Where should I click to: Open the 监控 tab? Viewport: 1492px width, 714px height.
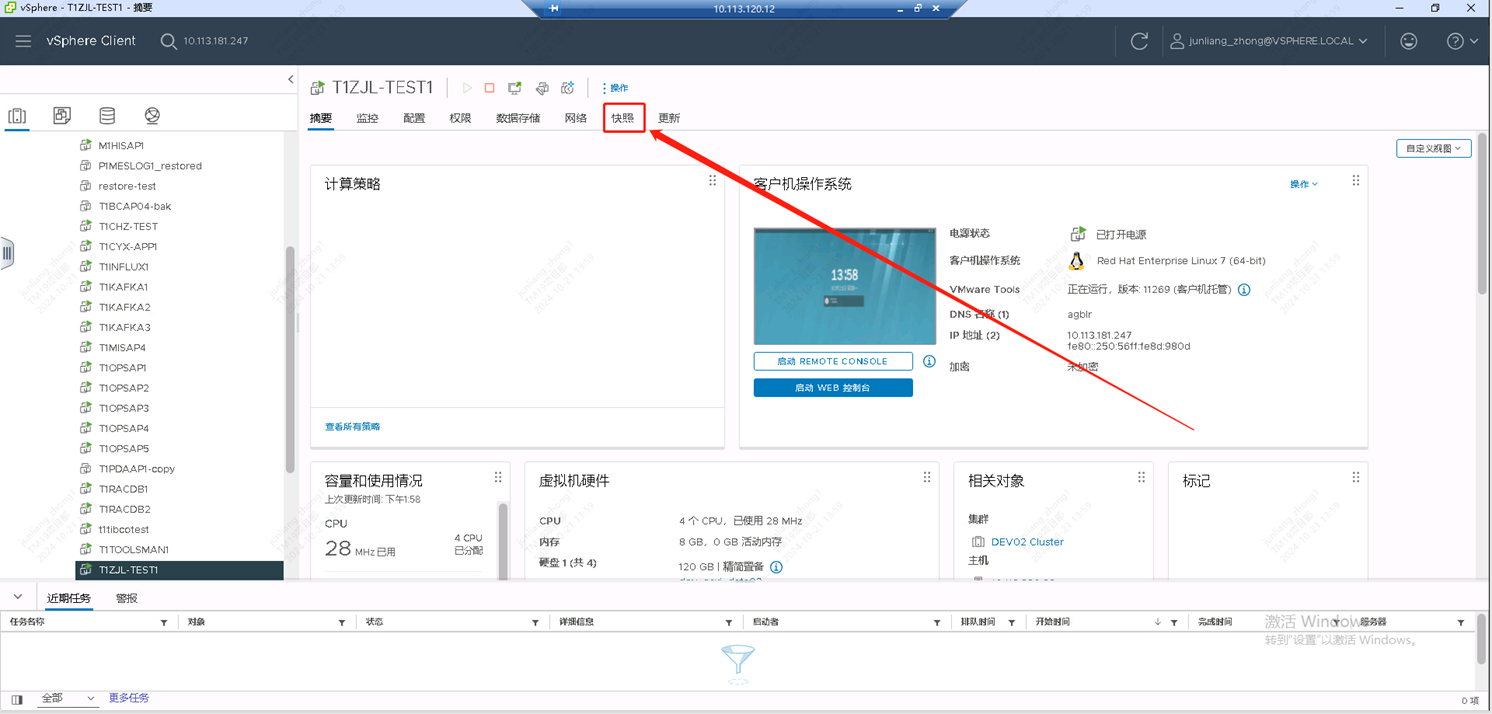[x=367, y=118]
